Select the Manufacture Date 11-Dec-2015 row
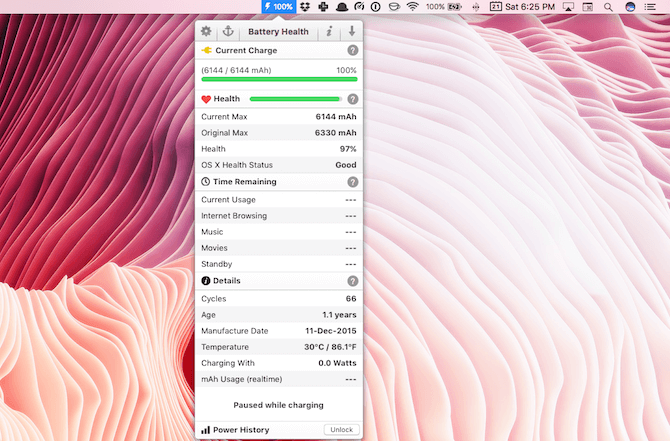 279,331
